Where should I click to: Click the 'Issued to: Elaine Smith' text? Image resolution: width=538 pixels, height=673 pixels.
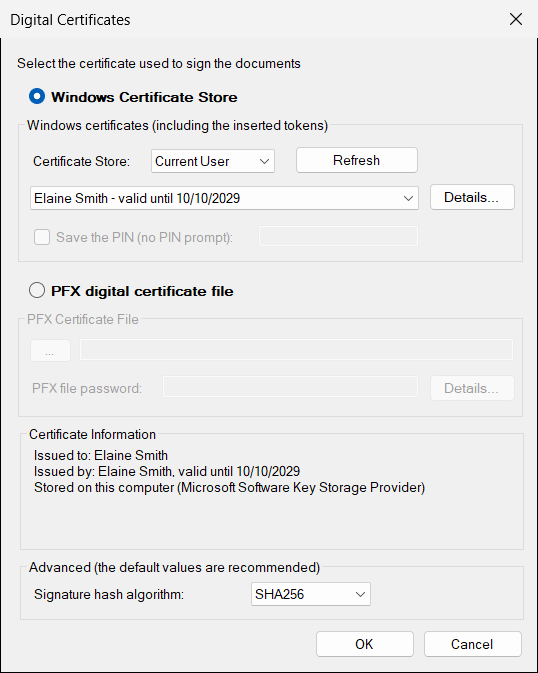(x=101, y=455)
